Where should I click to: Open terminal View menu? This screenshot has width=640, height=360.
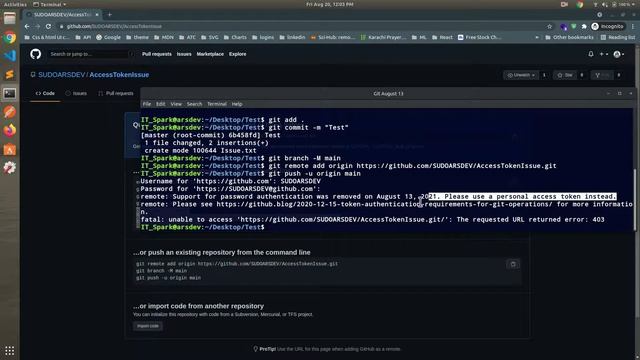176,104
